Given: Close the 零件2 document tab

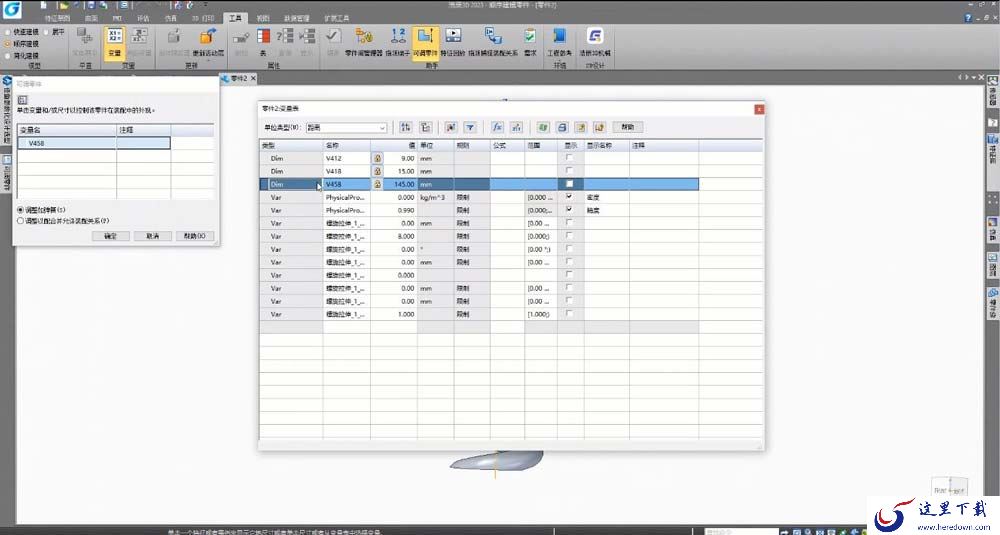Looking at the screenshot, I should tap(253, 78).
